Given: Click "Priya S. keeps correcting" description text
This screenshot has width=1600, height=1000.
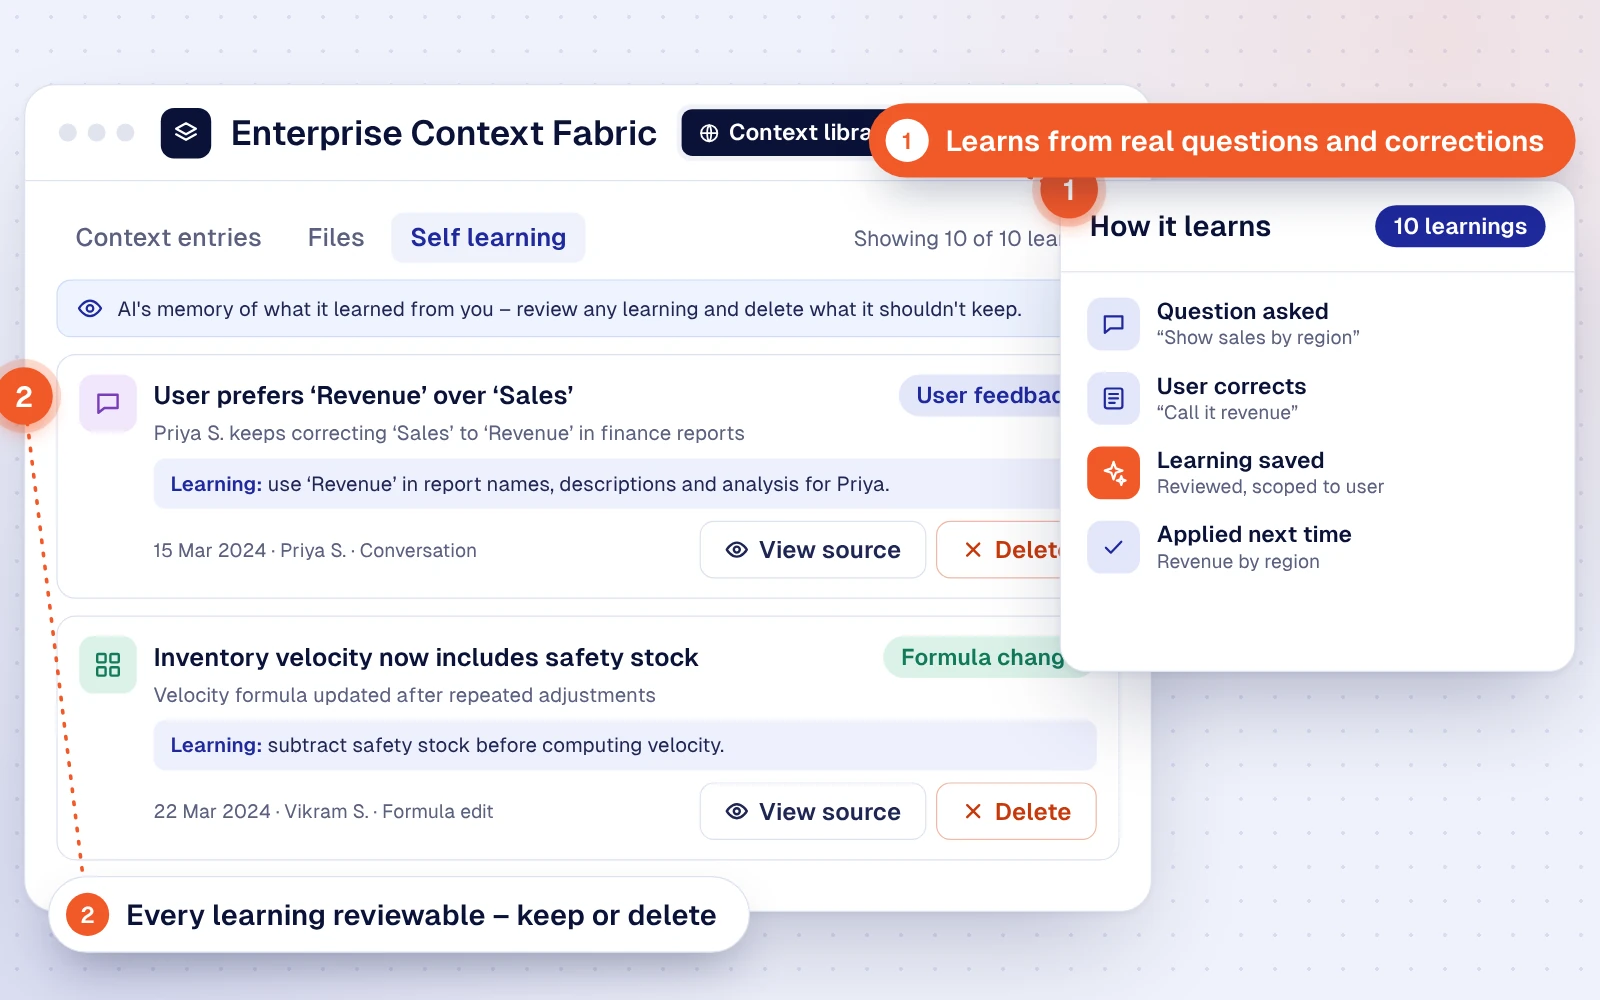Looking at the screenshot, I should click(449, 433).
